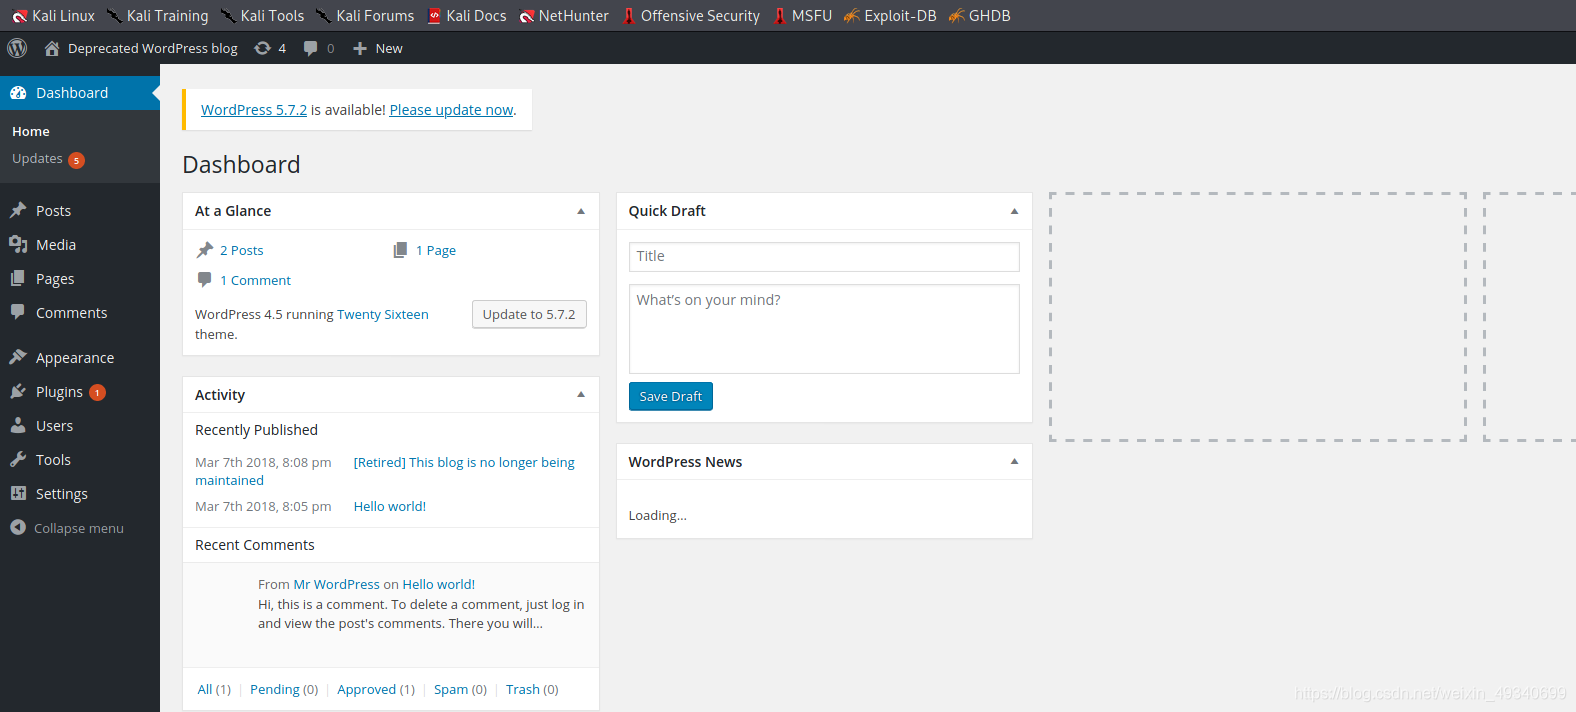
Task: Click the Users icon in sidebar
Action: [x=18, y=425]
